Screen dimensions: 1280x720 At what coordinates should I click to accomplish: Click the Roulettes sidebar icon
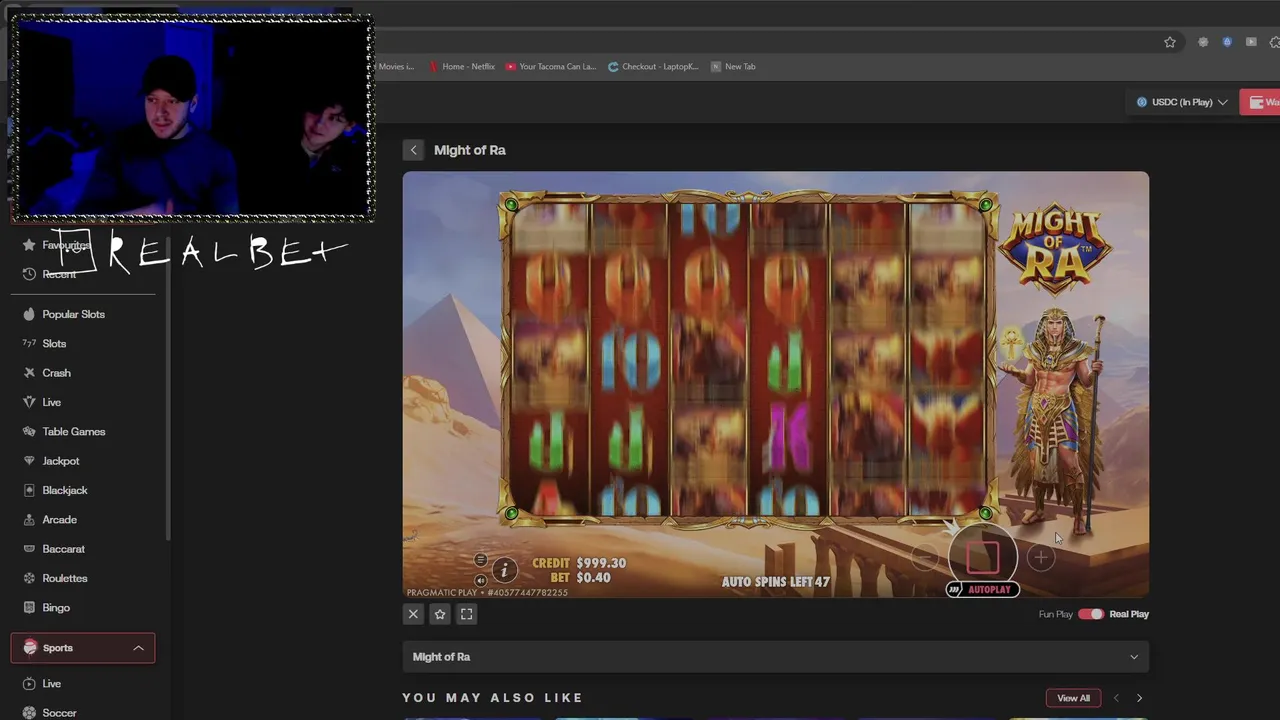[x=29, y=578]
